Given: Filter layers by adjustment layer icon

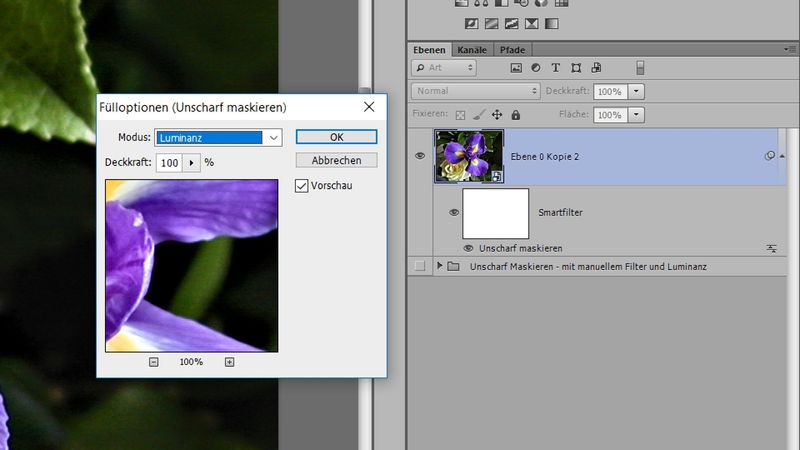Looking at the screenshot, I should click(x=536, y=68).
